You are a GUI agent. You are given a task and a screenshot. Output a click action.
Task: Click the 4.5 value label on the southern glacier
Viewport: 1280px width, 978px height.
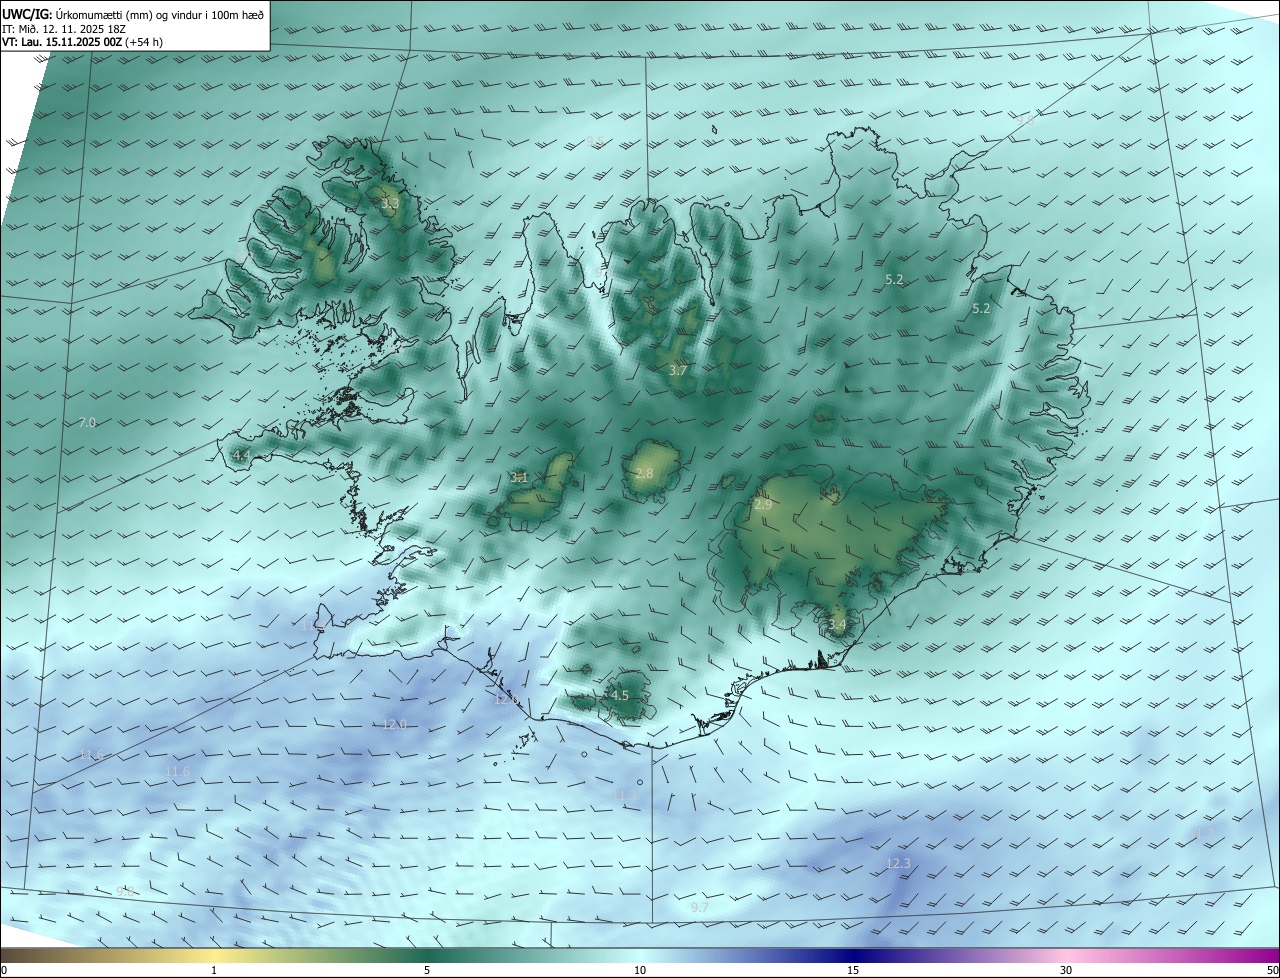[x=620, y=696]
